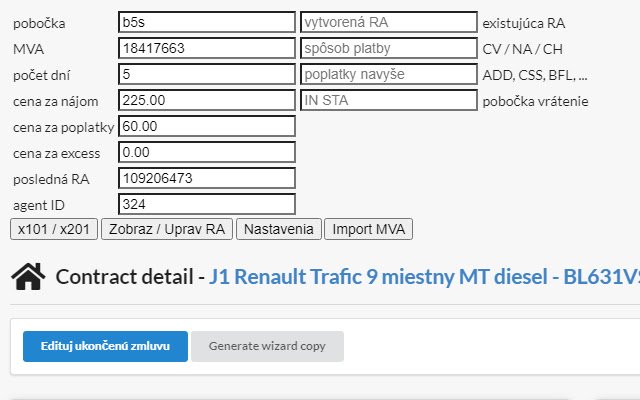640x400 pixels.
Task: Click the x101 / x201 button
Action: [x=54, y=229]
